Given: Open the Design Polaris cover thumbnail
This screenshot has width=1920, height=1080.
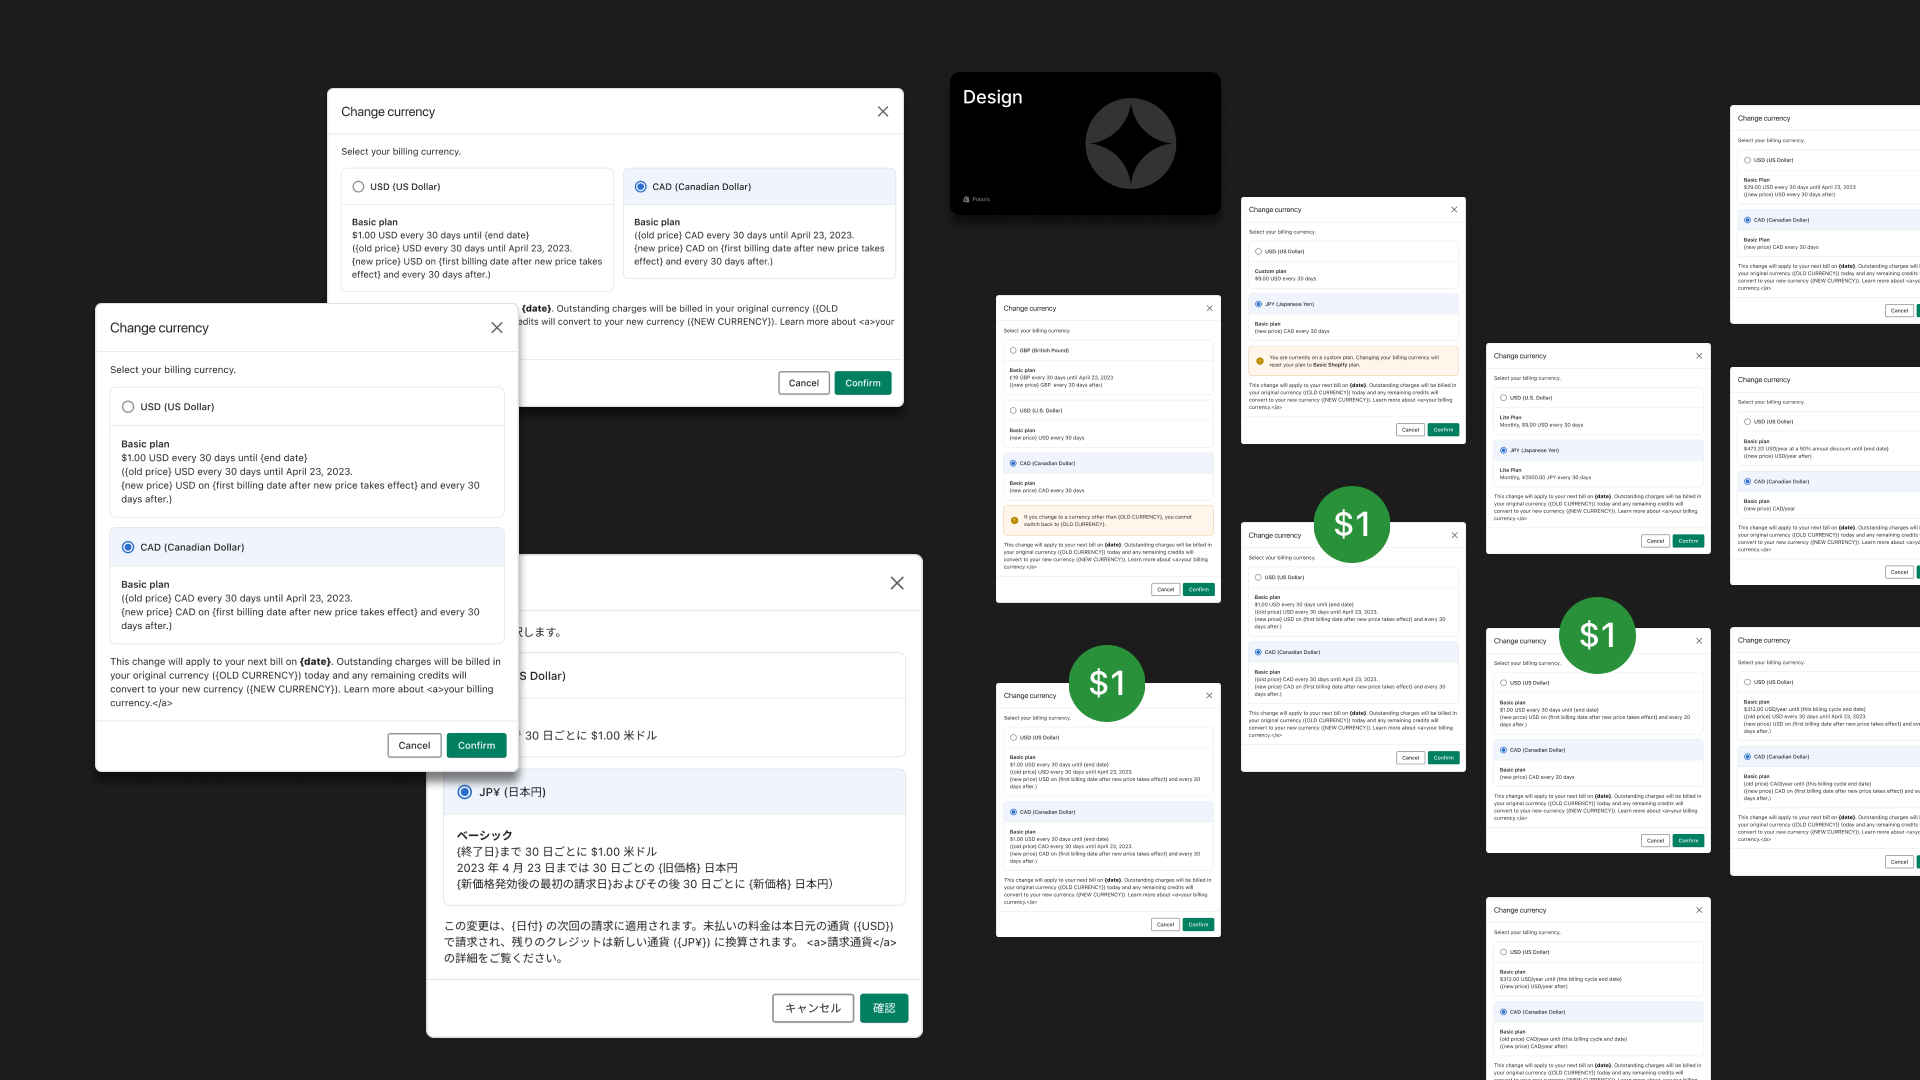Looking at the screenshot, I should [x=1085, y=143].
